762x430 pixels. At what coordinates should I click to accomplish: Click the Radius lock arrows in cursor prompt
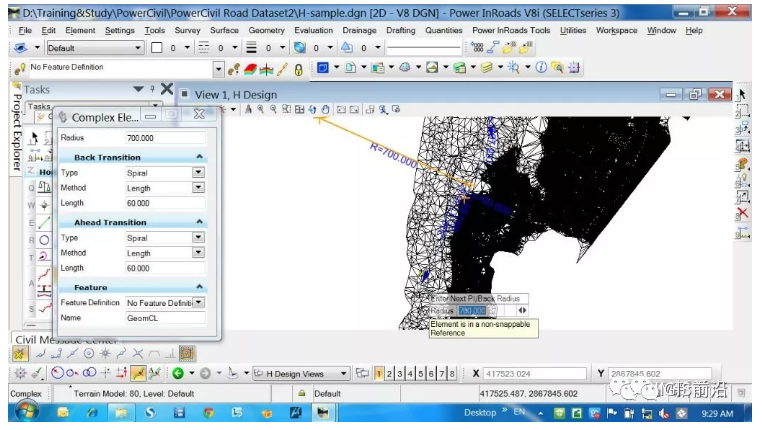pos(522,310)
